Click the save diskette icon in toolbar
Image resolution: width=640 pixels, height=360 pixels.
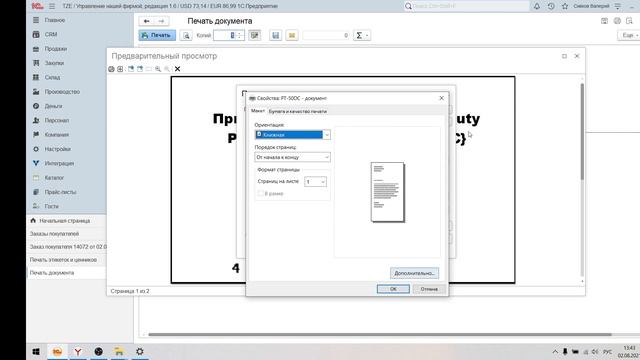(x=276, y=36)
